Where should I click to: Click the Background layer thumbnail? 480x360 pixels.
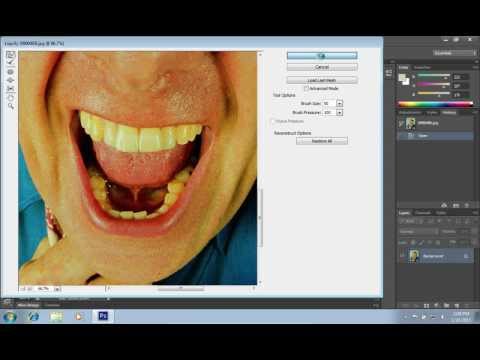pyautogui.click(x=414, y=256)
